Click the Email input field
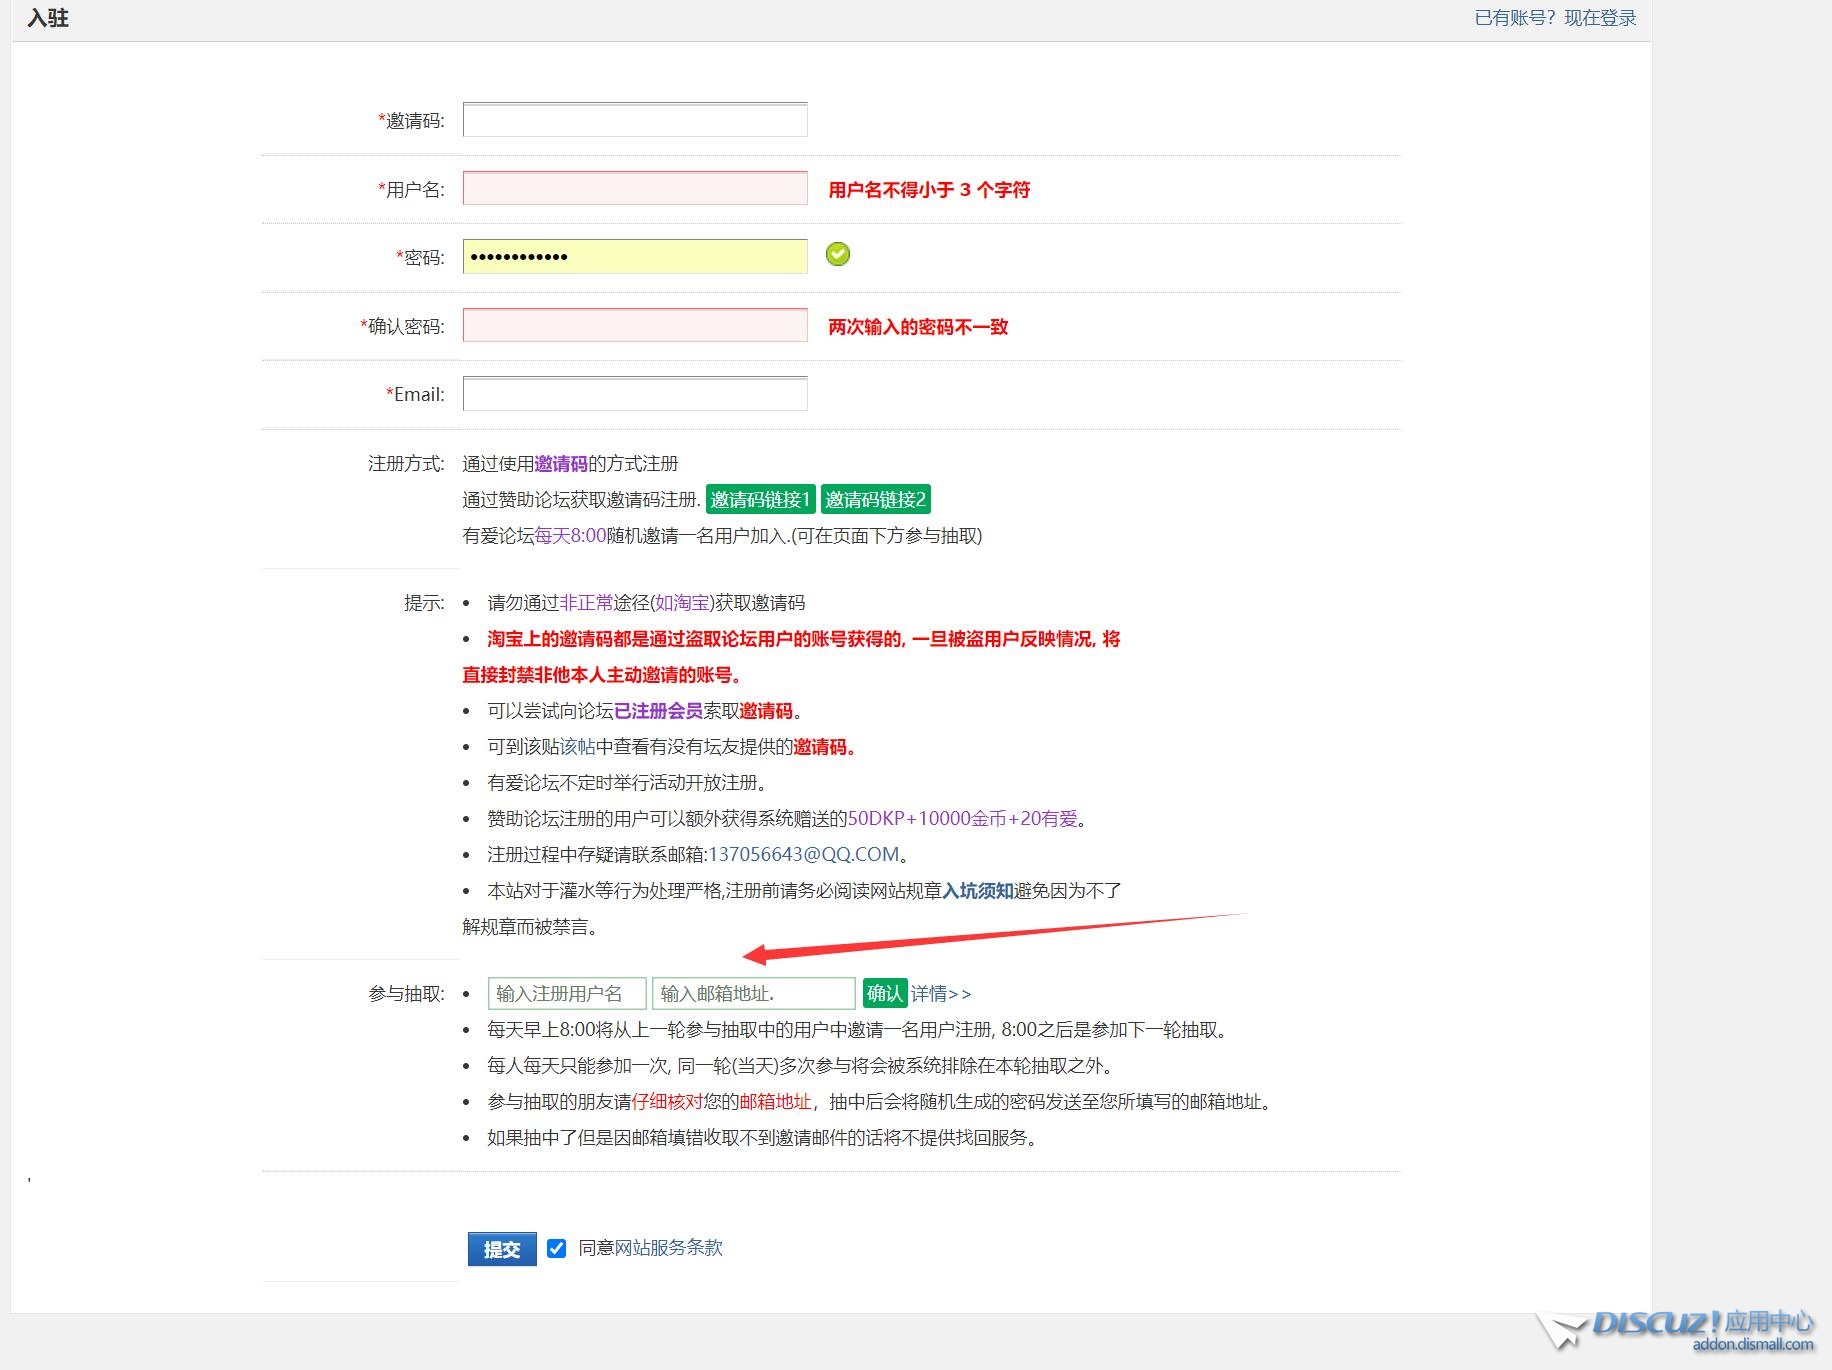Viewport: 1832px width, 1370px height. (635, 394)
